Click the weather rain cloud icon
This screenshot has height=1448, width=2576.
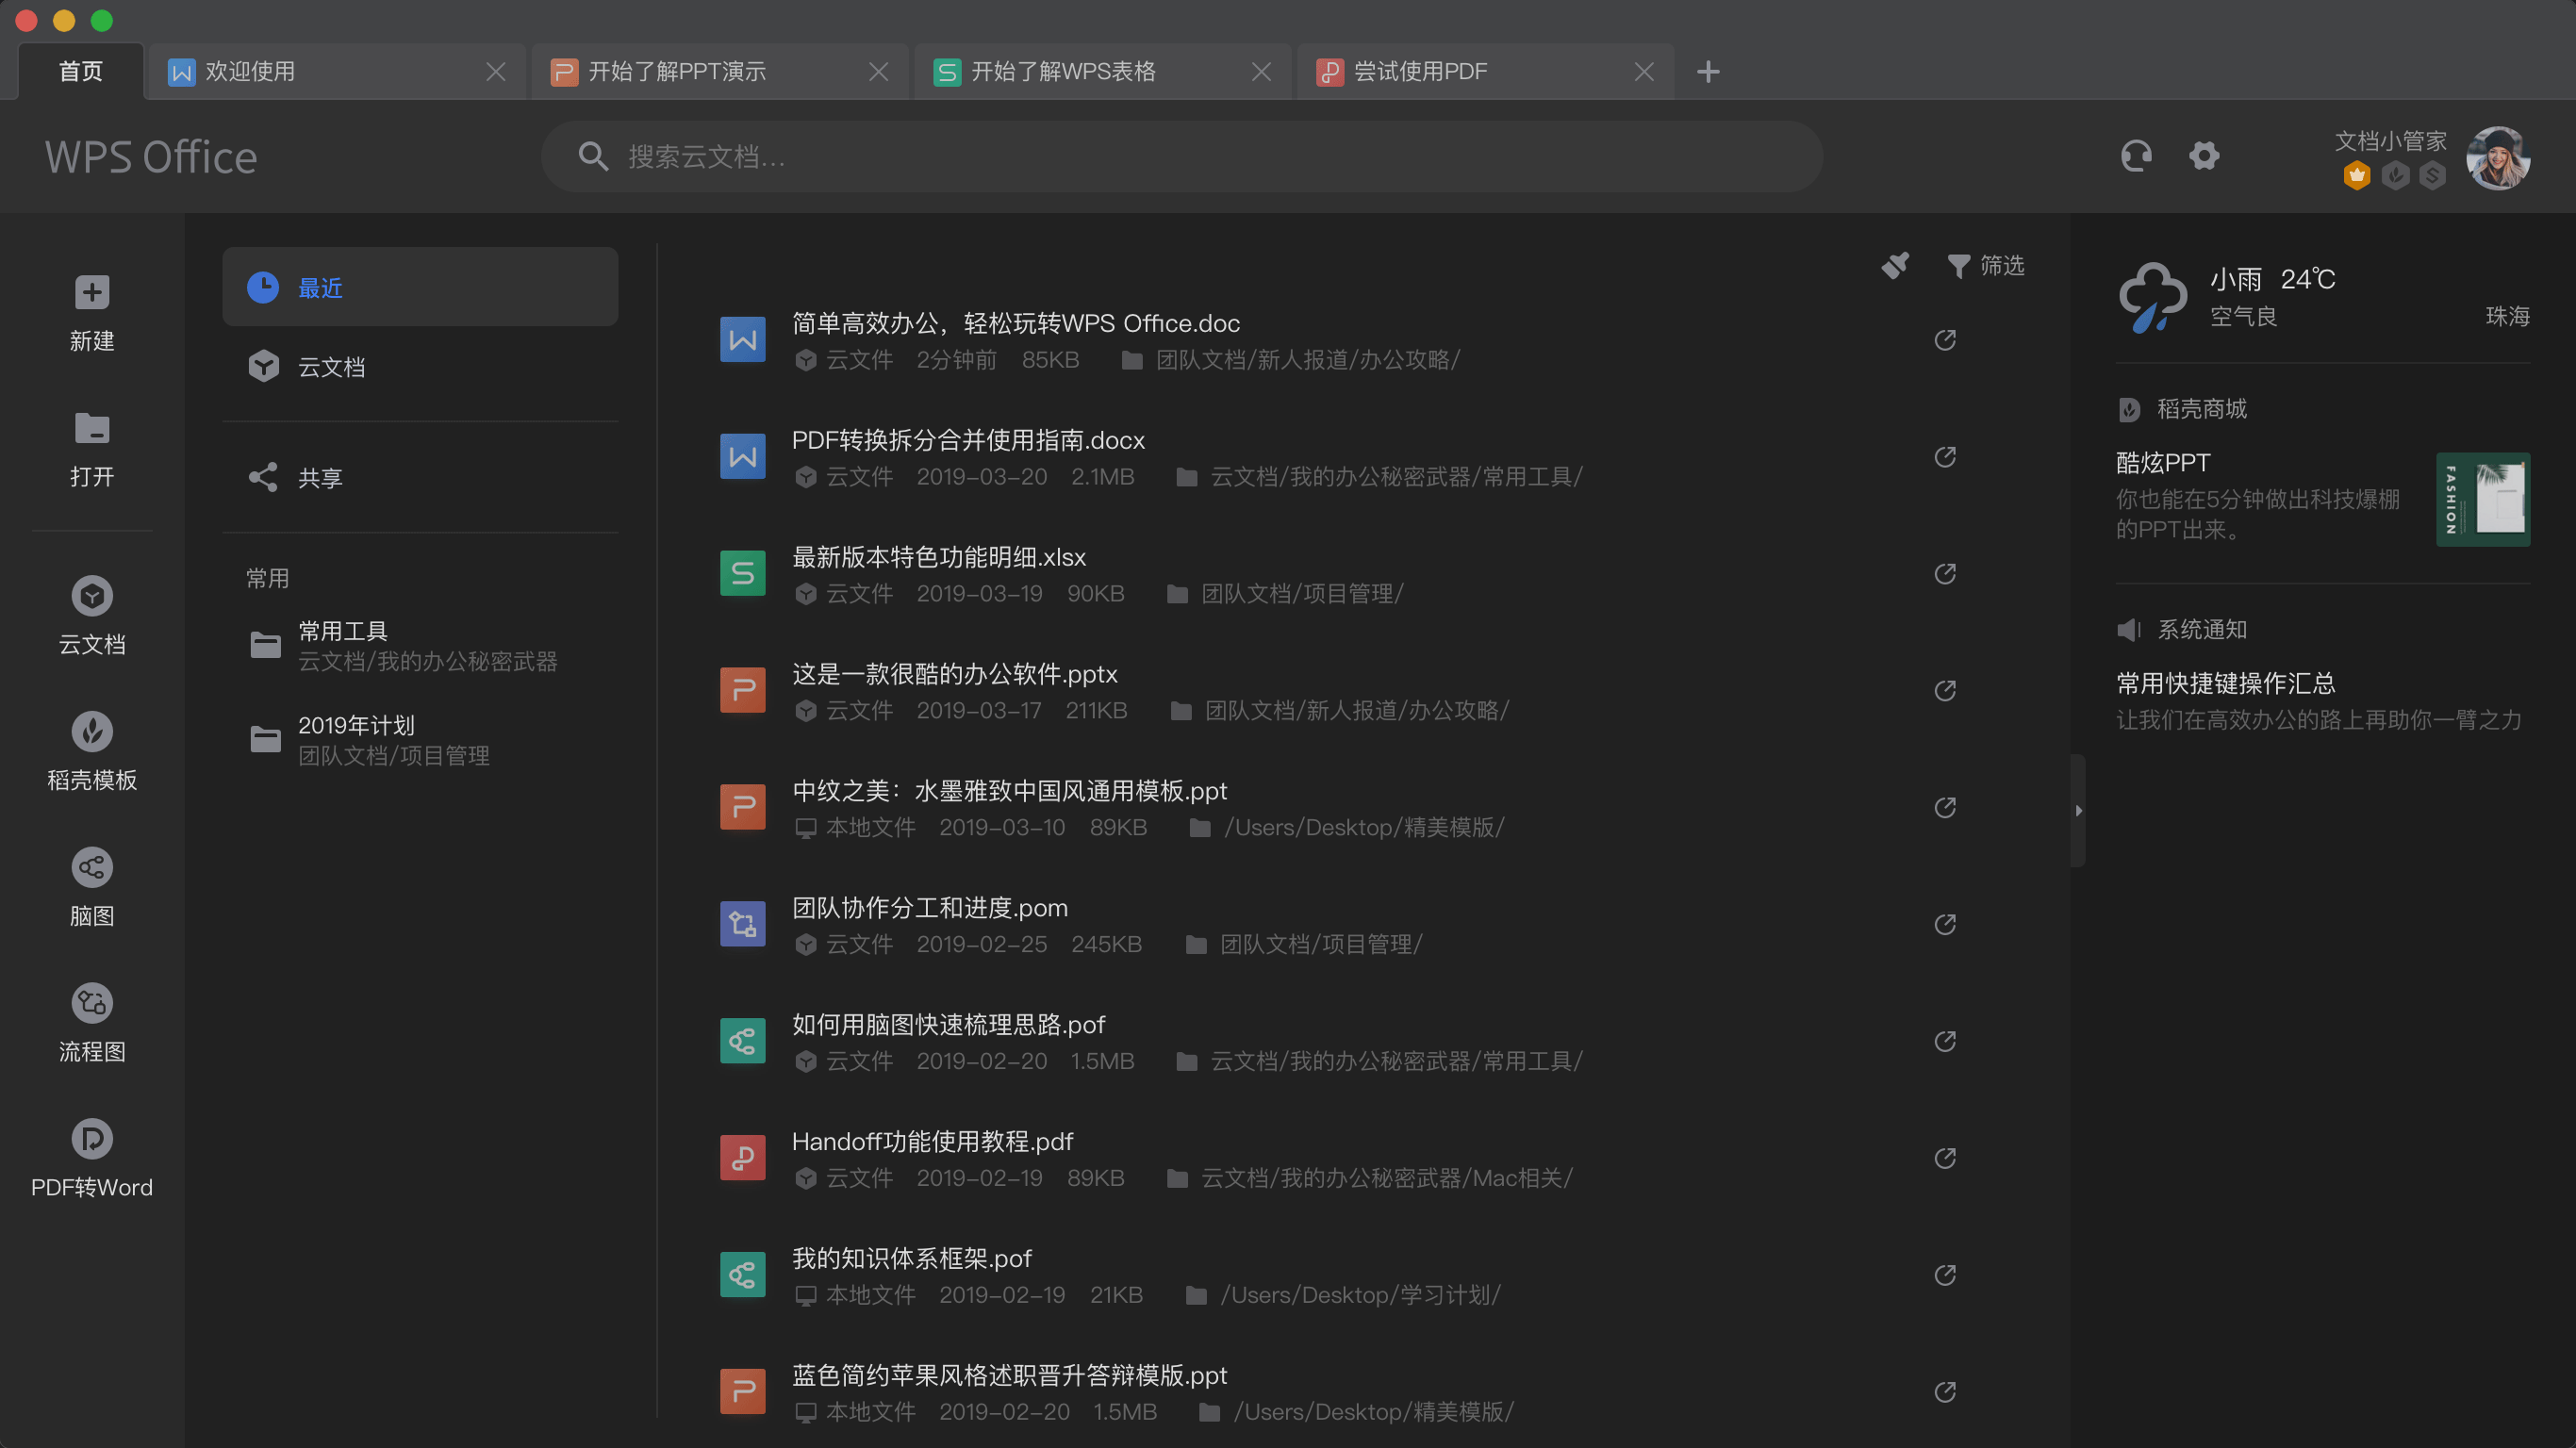click(2152, 297)
